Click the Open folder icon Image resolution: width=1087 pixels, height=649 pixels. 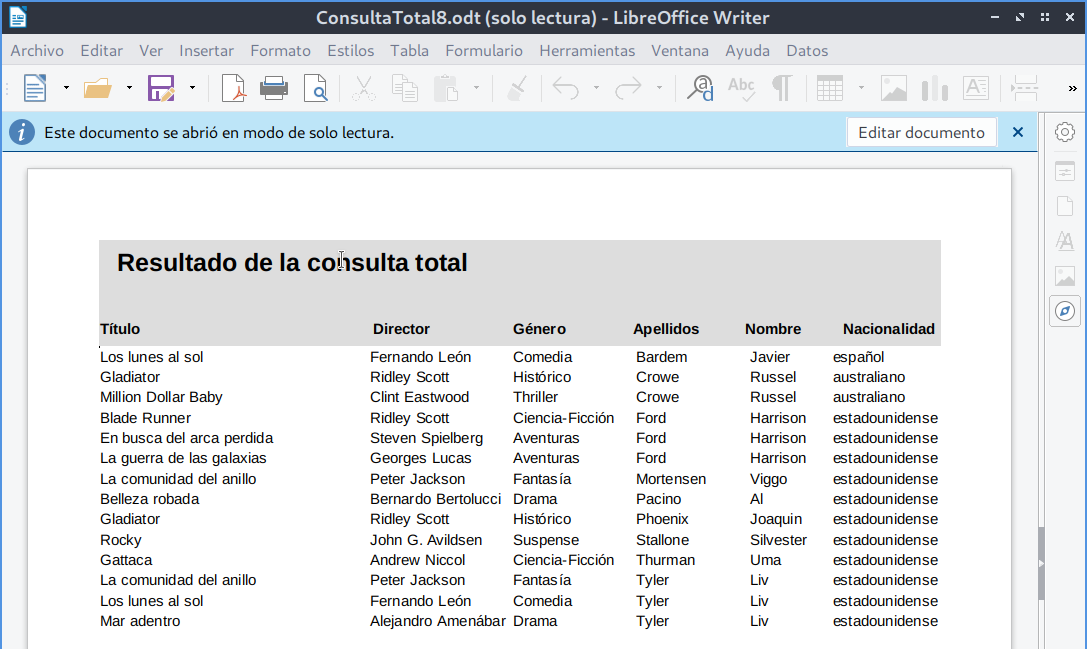click(97, 88)
